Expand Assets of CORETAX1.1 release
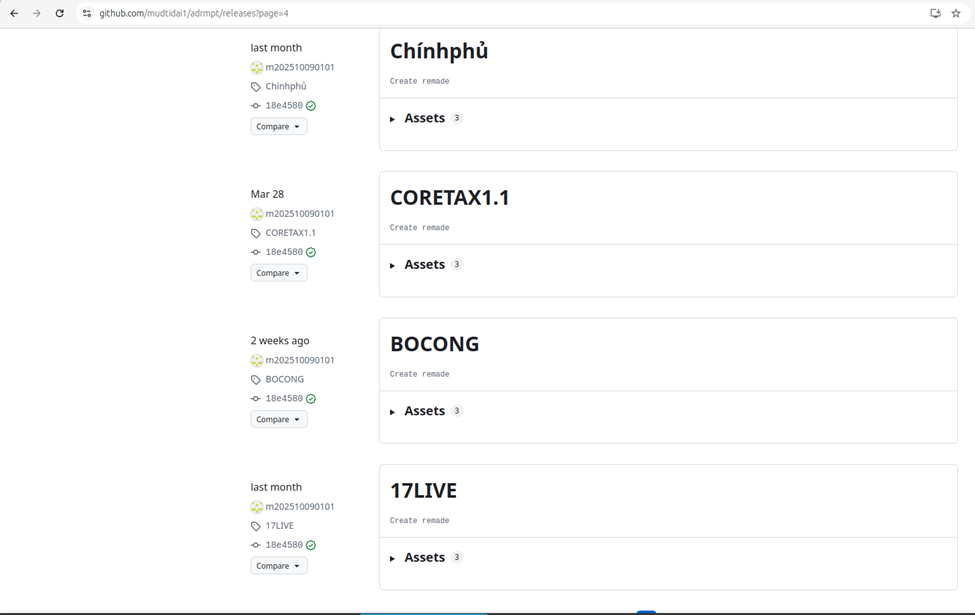 click(425, 264)
